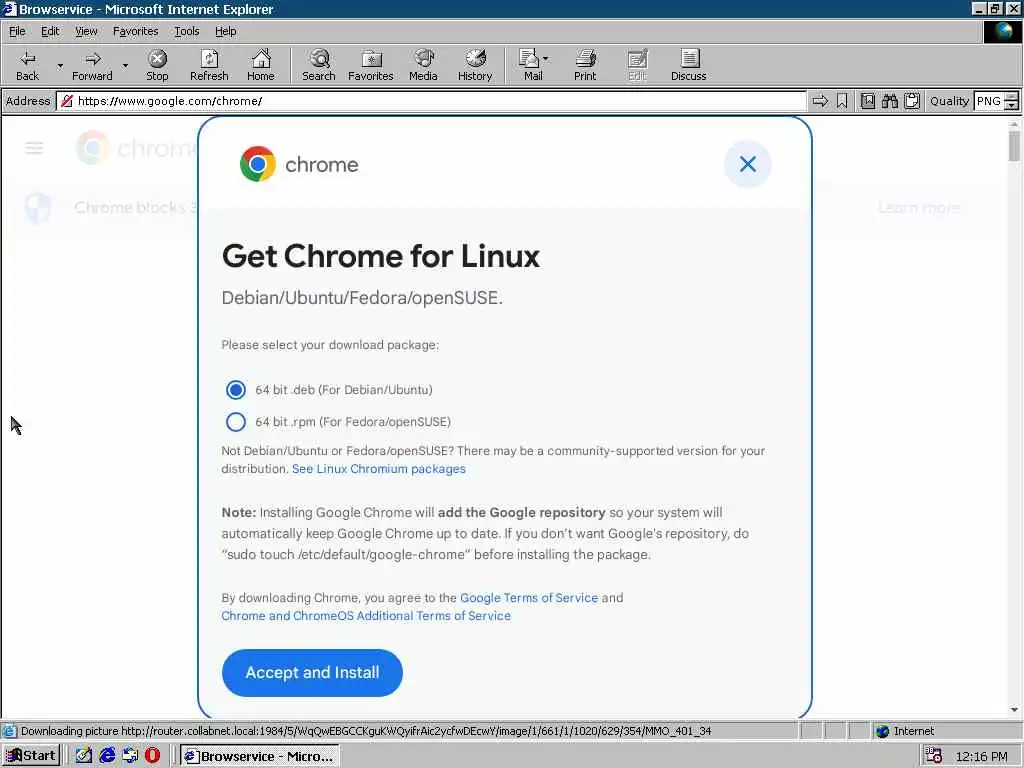Viewport: 1024px width, 768px height.
Task: Open the Discuss toolbar button
Action: point(689,65)
